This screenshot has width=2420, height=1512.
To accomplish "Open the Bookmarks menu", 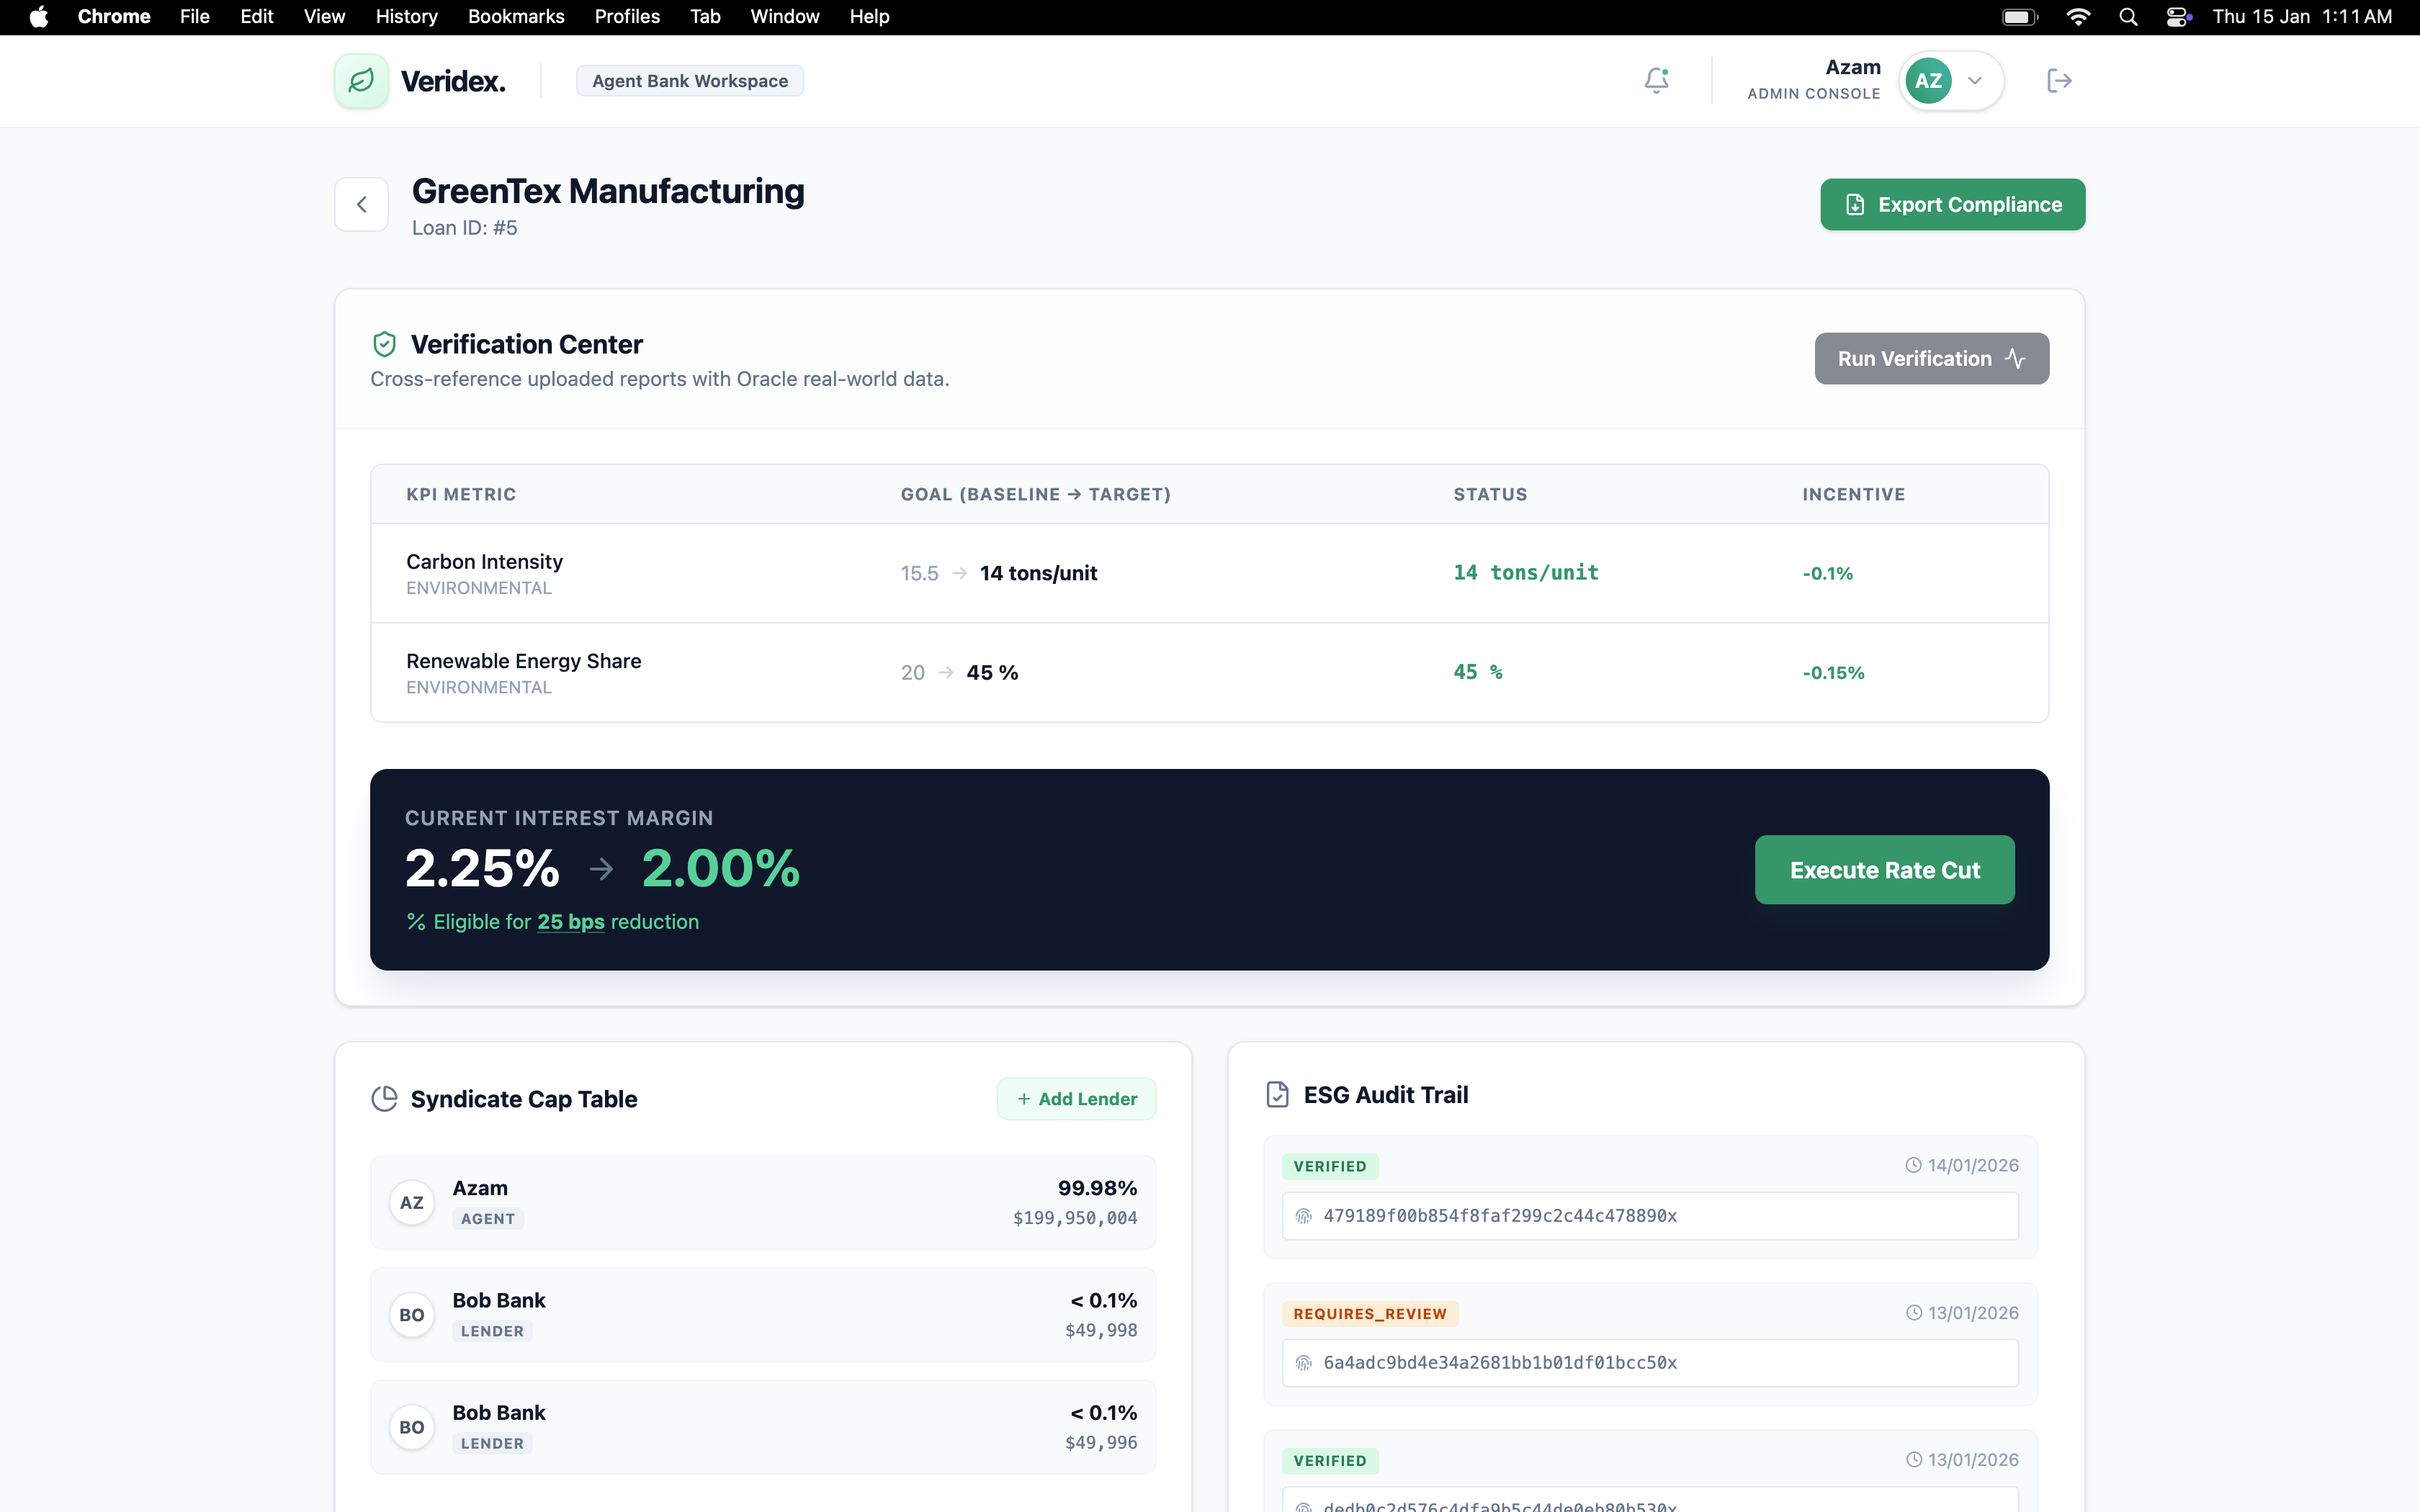I will click(x=515, y=17).
